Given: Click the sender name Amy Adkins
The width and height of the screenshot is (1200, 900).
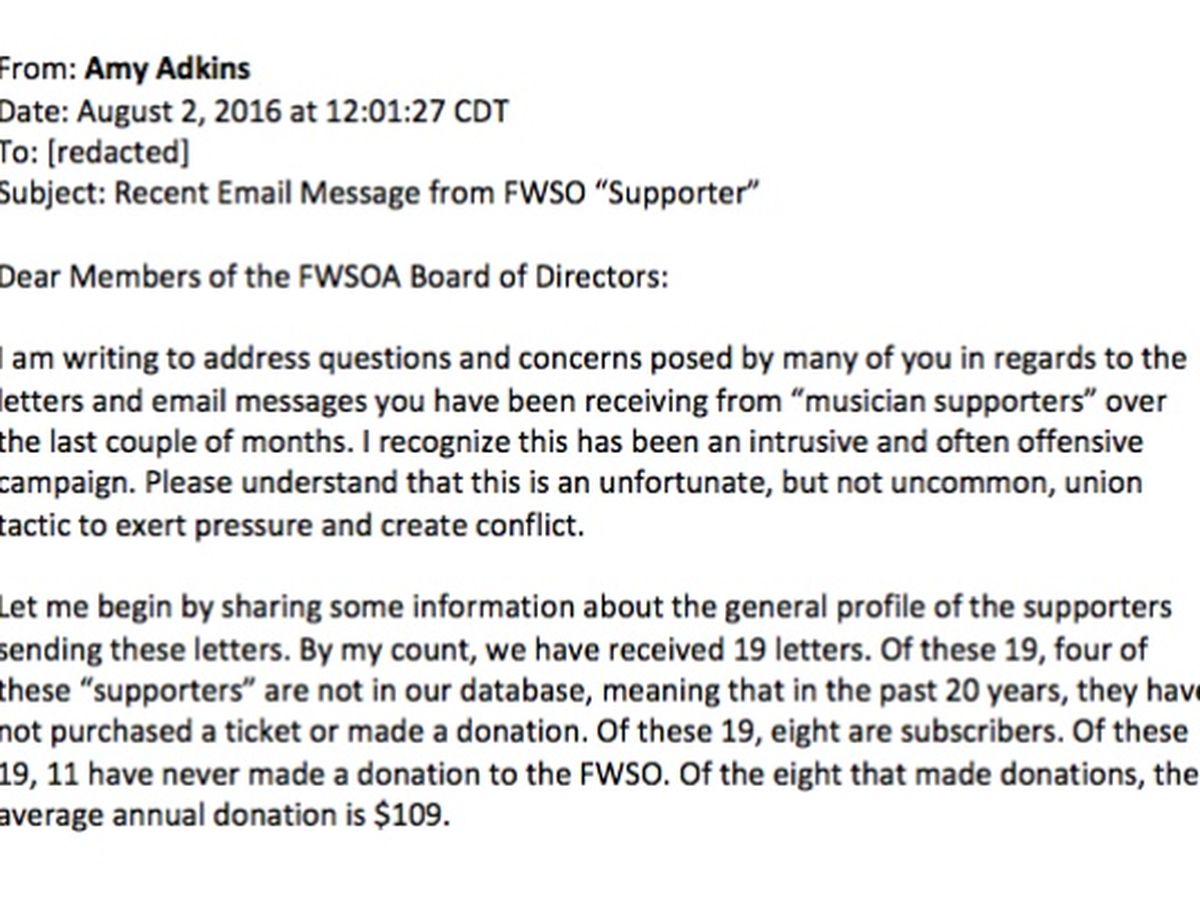Looking at the screenshot, I should 167,69.
